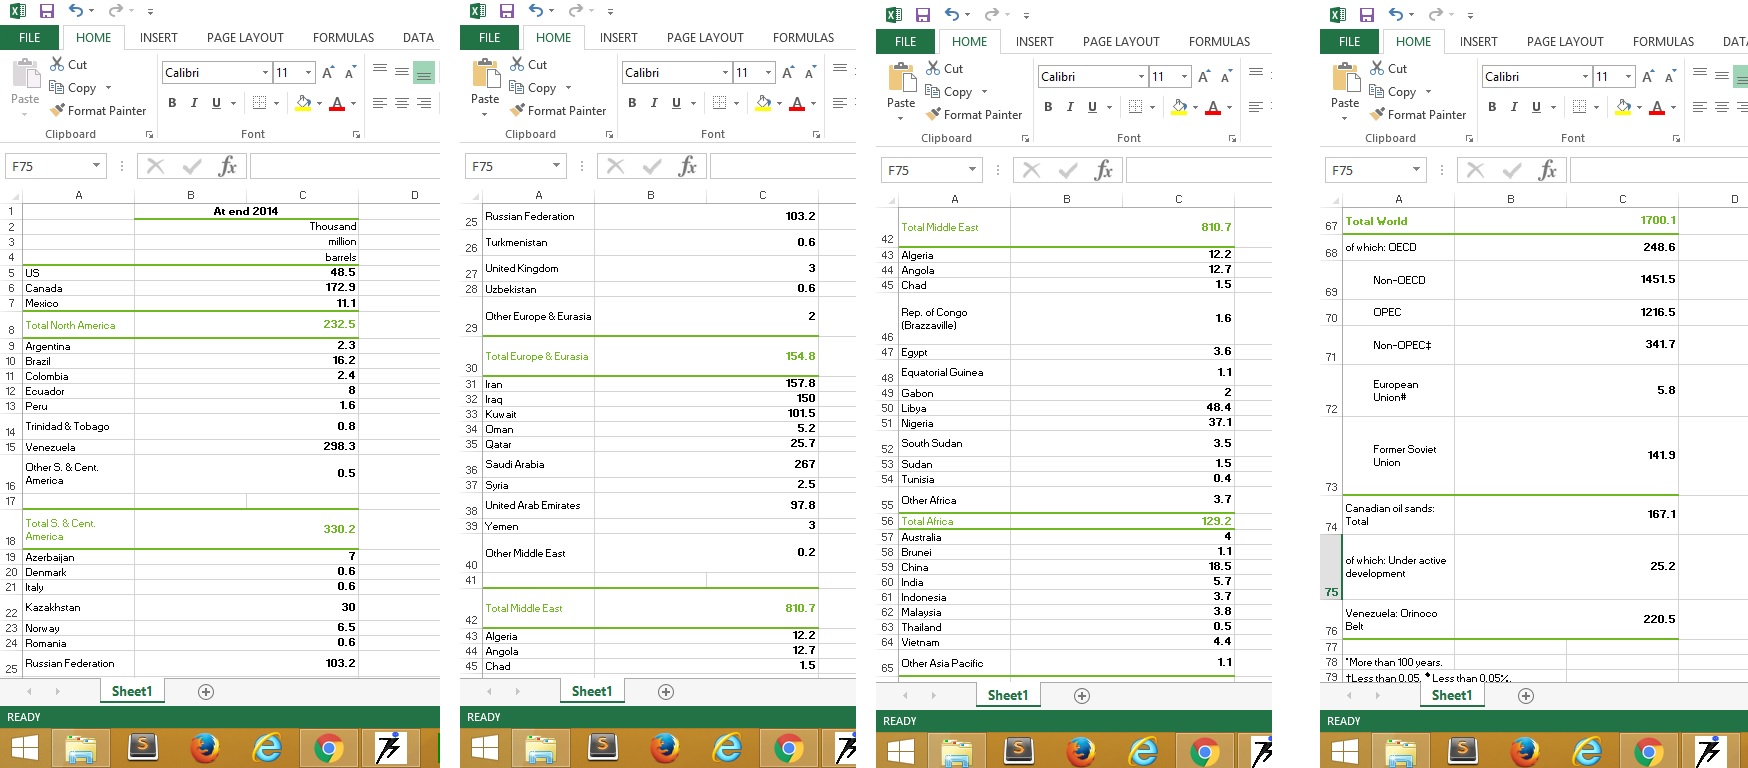Open Clipboard dialog launcher in Total North America window
The image size is (1748, 768).
coord(150,134)
